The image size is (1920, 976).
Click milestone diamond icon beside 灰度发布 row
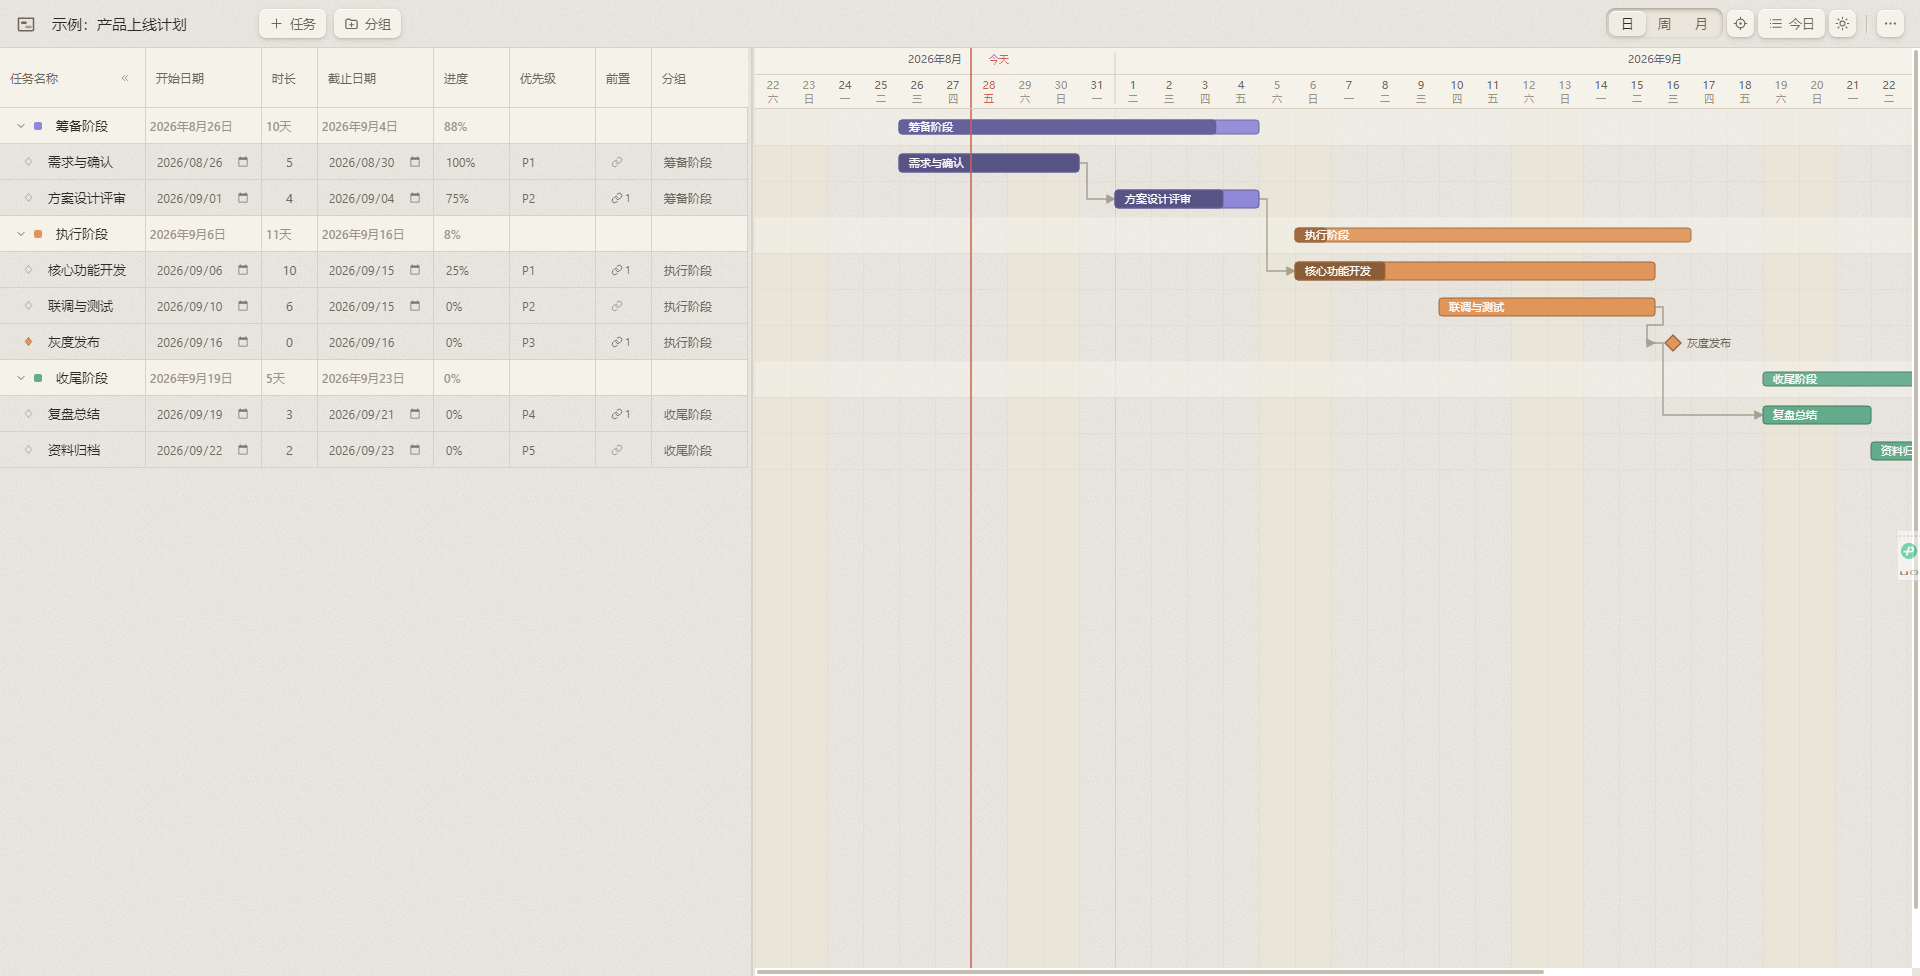(28, 341)
